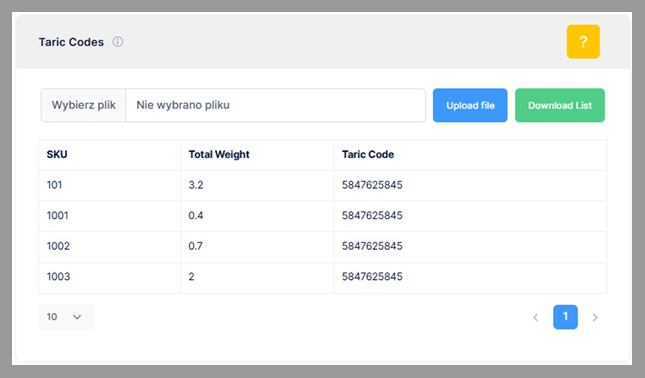
Task: Click the Nie wybrano pliku file field
Action: (276, 105)
